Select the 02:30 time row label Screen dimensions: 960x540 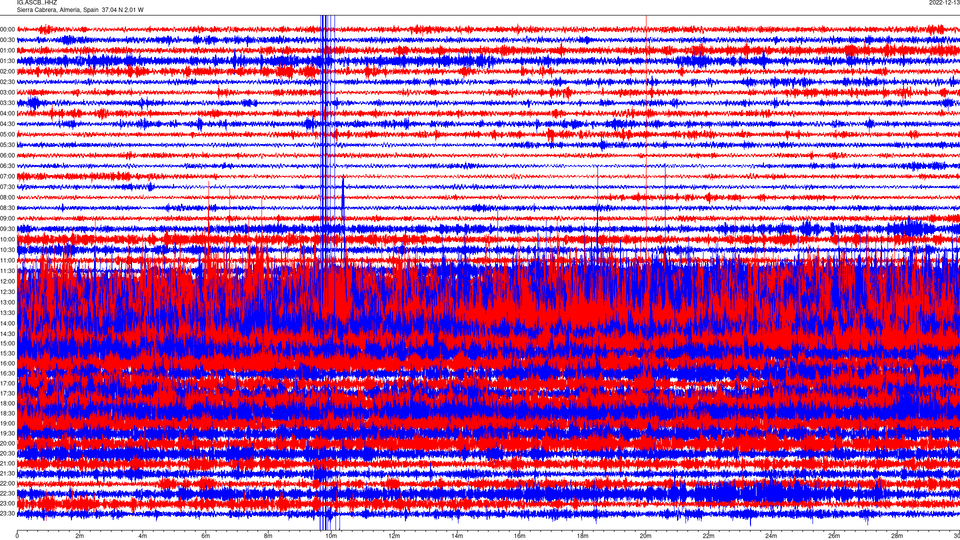[8, 82]
